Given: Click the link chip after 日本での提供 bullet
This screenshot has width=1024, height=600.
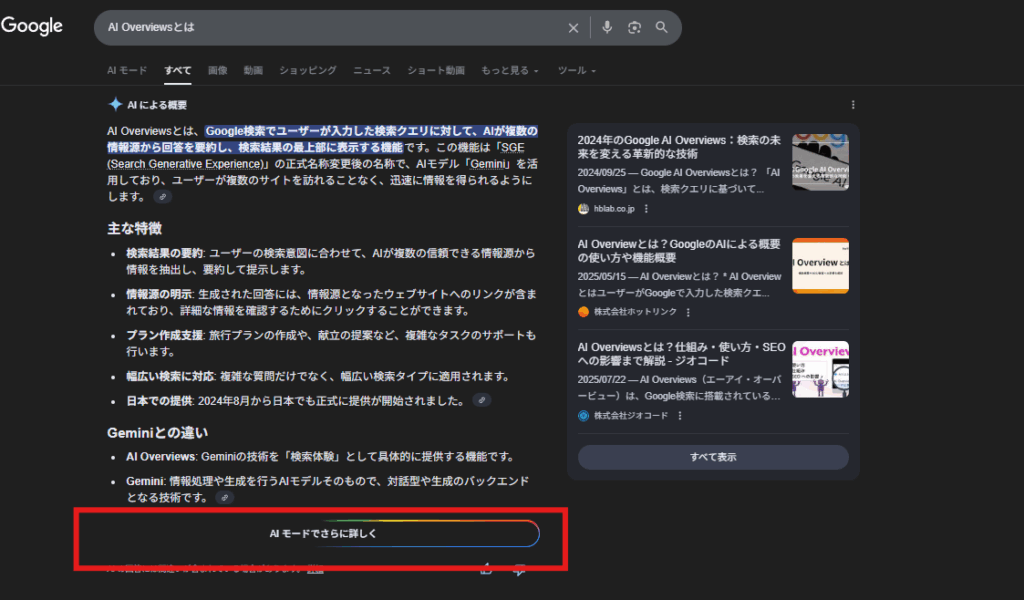Looking at the screenshot, I should [x=481, y=400].
